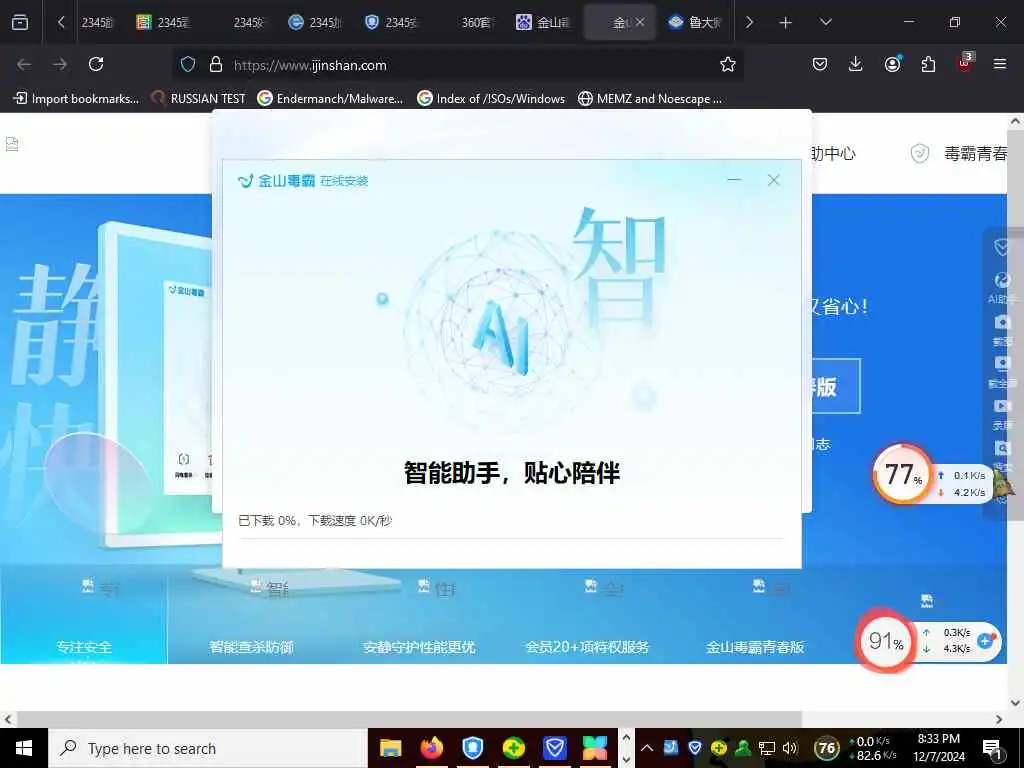Click the address bar URL ijinshan.com
The height and width of the screenshot is (768, 1024).
click(310, 65)
